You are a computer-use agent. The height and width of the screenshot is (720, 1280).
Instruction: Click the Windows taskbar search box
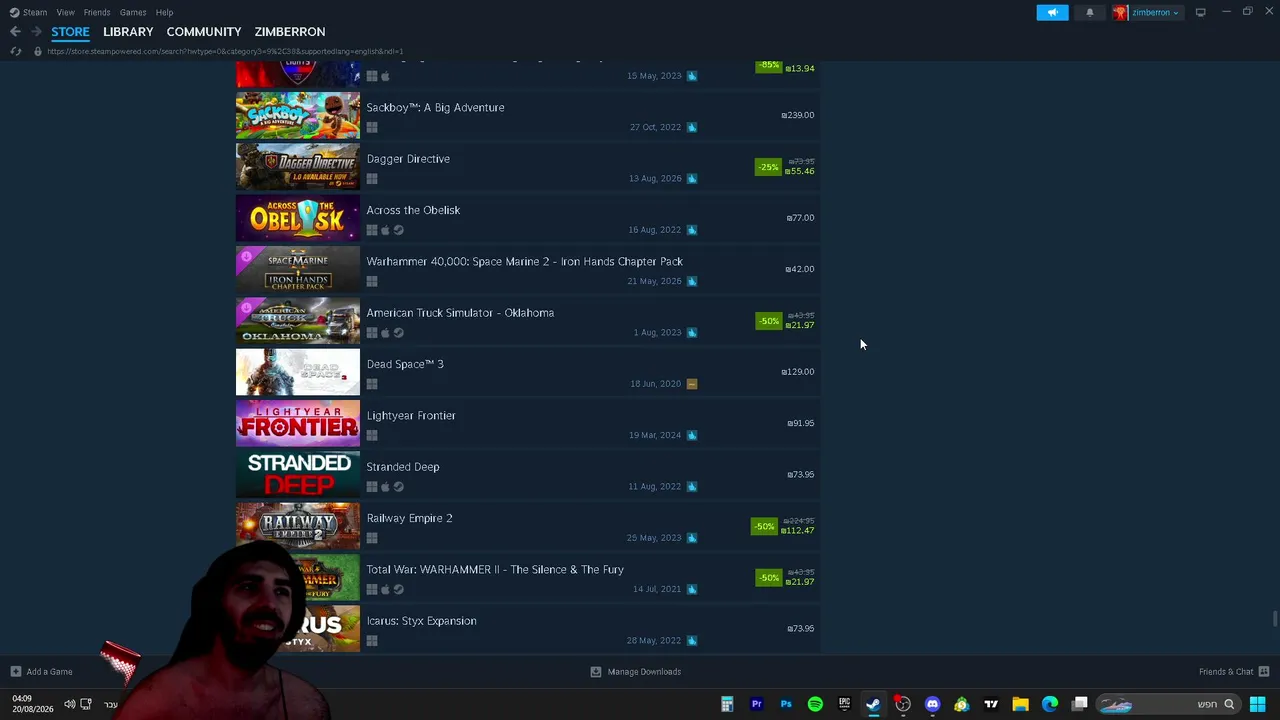(x=1169, y=704)
